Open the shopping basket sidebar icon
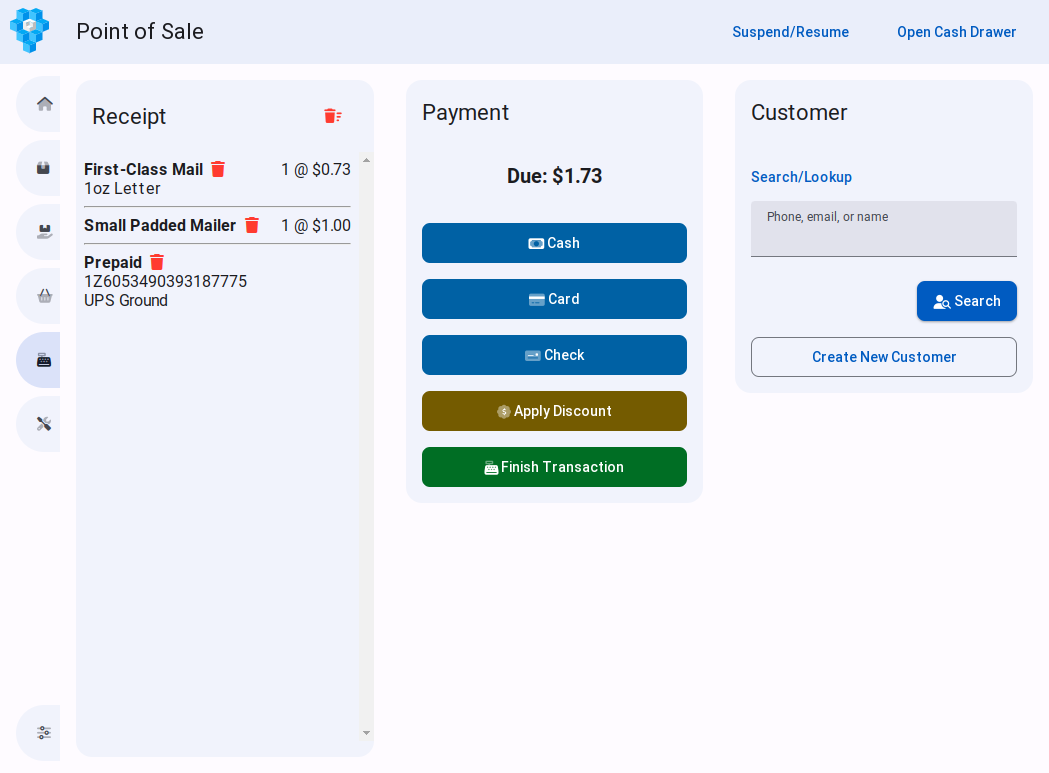Screen dimensions: 1049x773 [44, 296]
